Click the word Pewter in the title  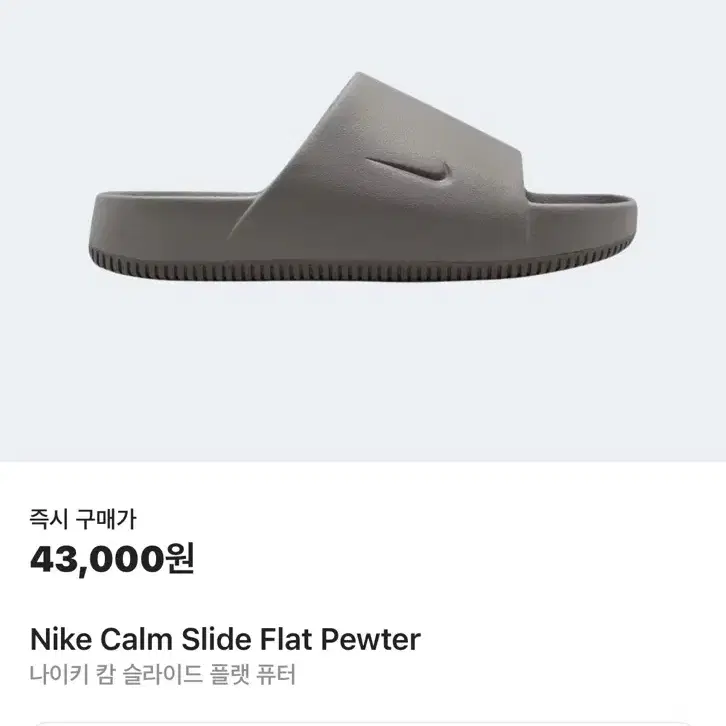371,639
